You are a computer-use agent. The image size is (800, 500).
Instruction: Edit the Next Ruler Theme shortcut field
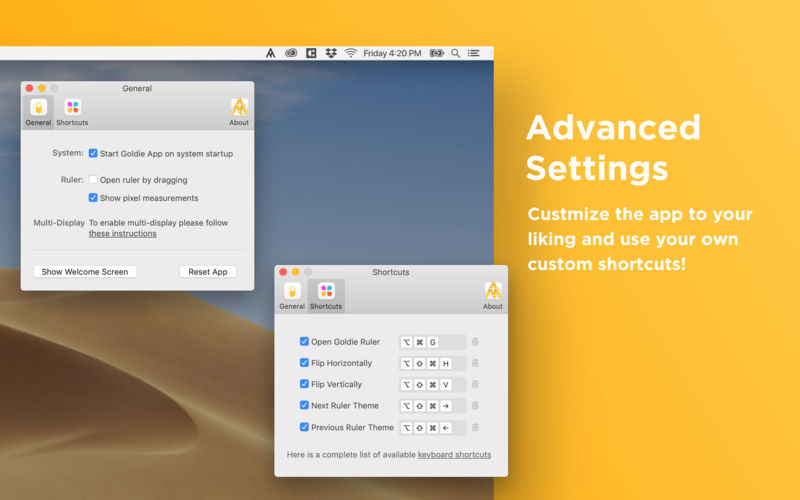click(433, 406)
